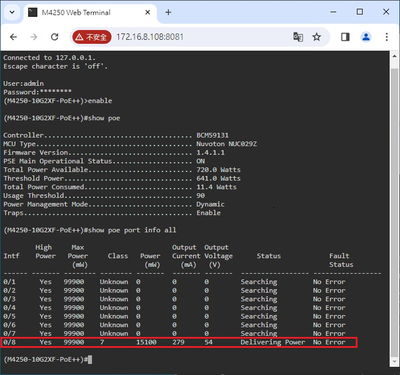Go back to the previous page
The image size is (400, 375).
pyautogui.click(x=13, y=37)
